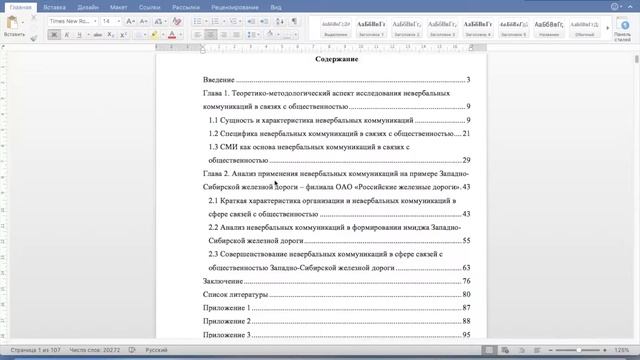
Task: Open the Макет ribbon tab
Action: coord(118,7)
